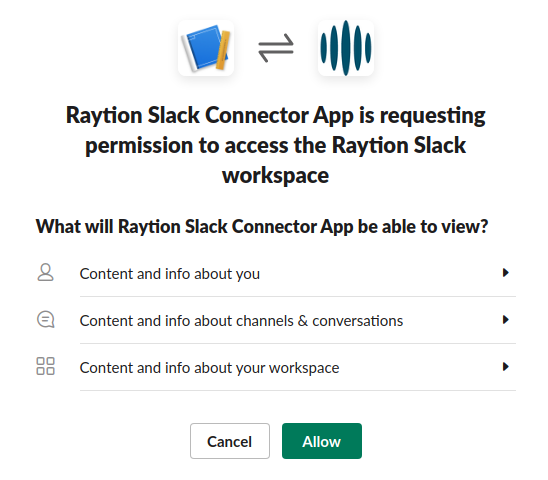Click the four-squares workspace icon

pyautogui.click(x=45, y=366)
